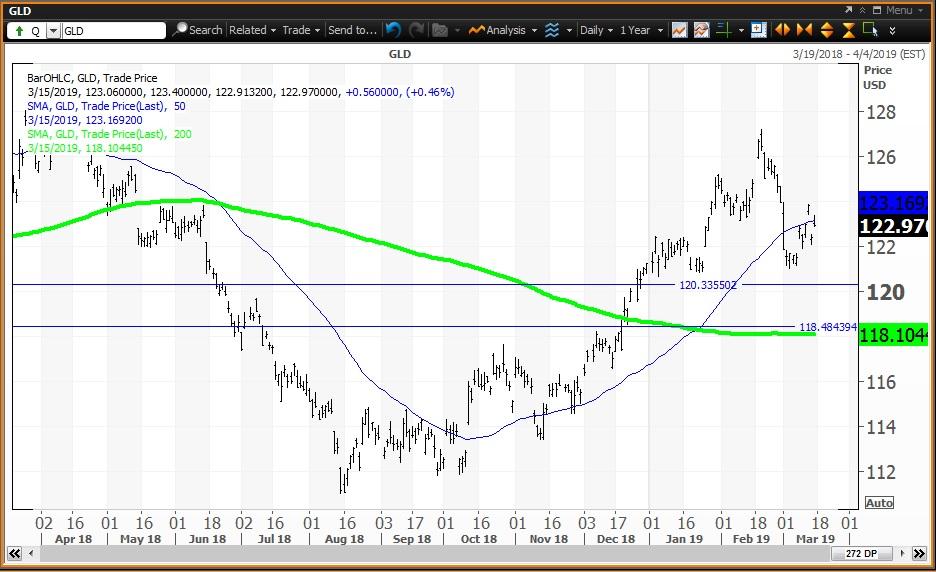936x572 pixels.
Task: Click the compress horizontally orange arrows
Action: pyautogui.click(x=804, y=30)
